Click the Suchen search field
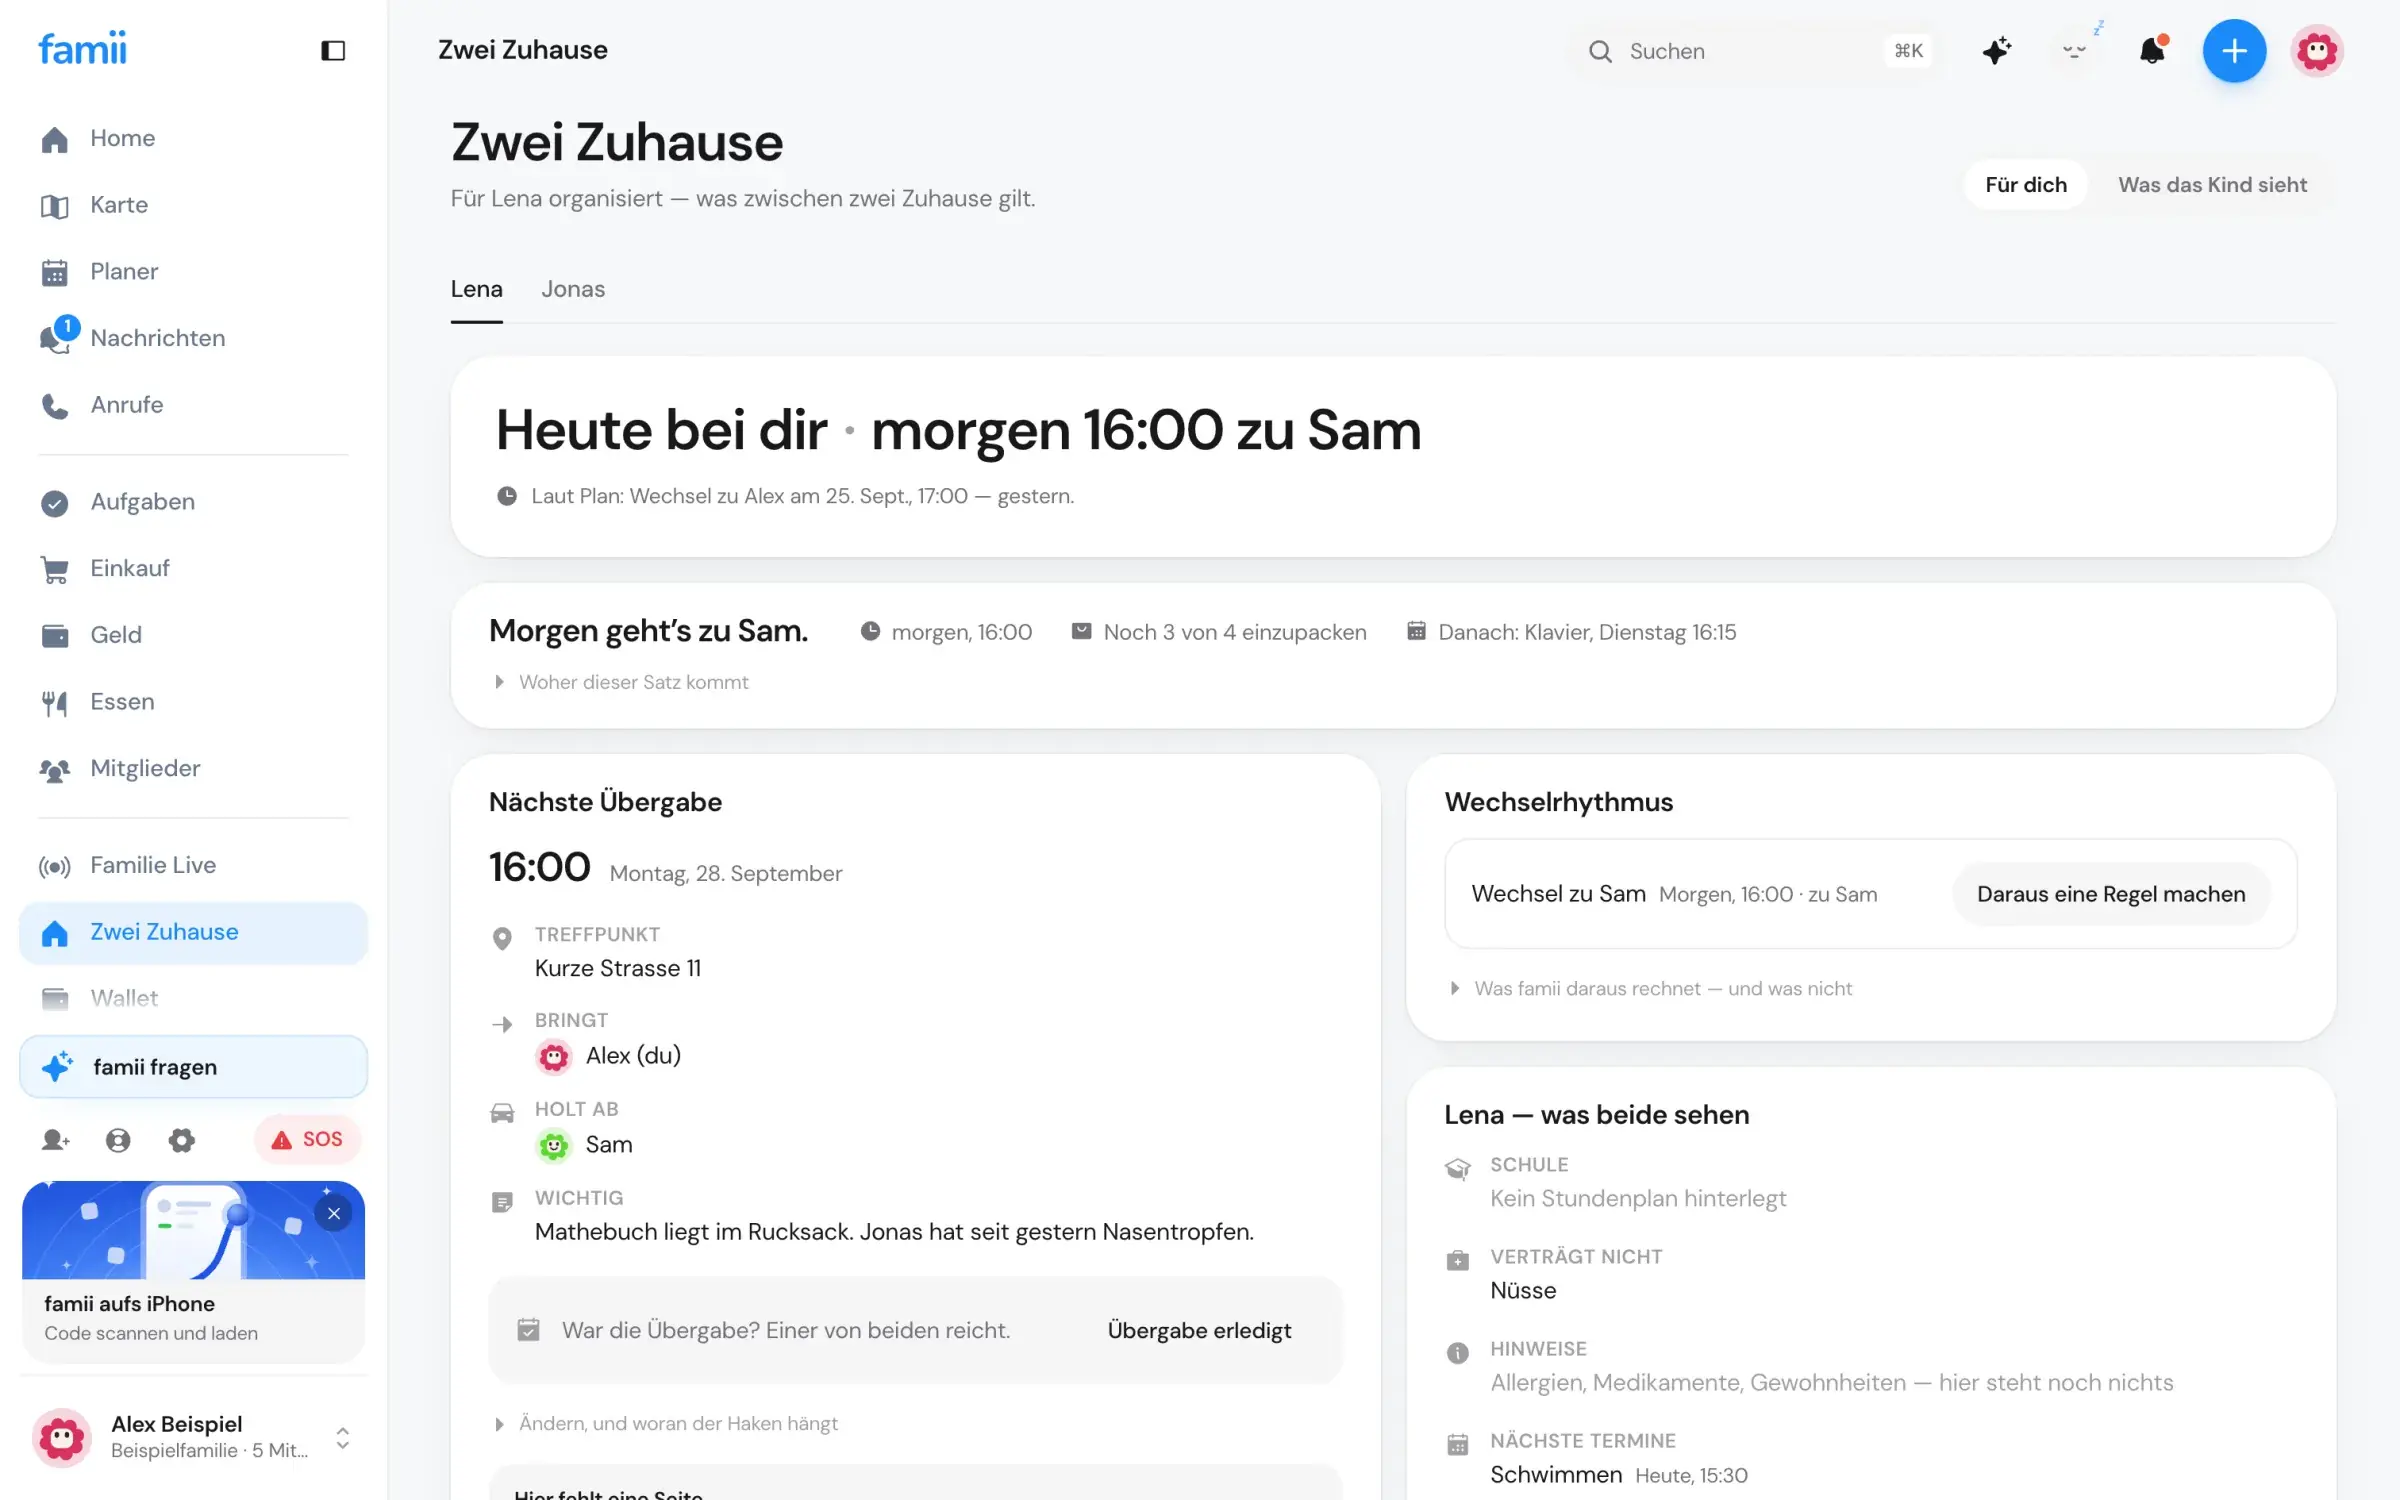 [x=1756, y=51]
